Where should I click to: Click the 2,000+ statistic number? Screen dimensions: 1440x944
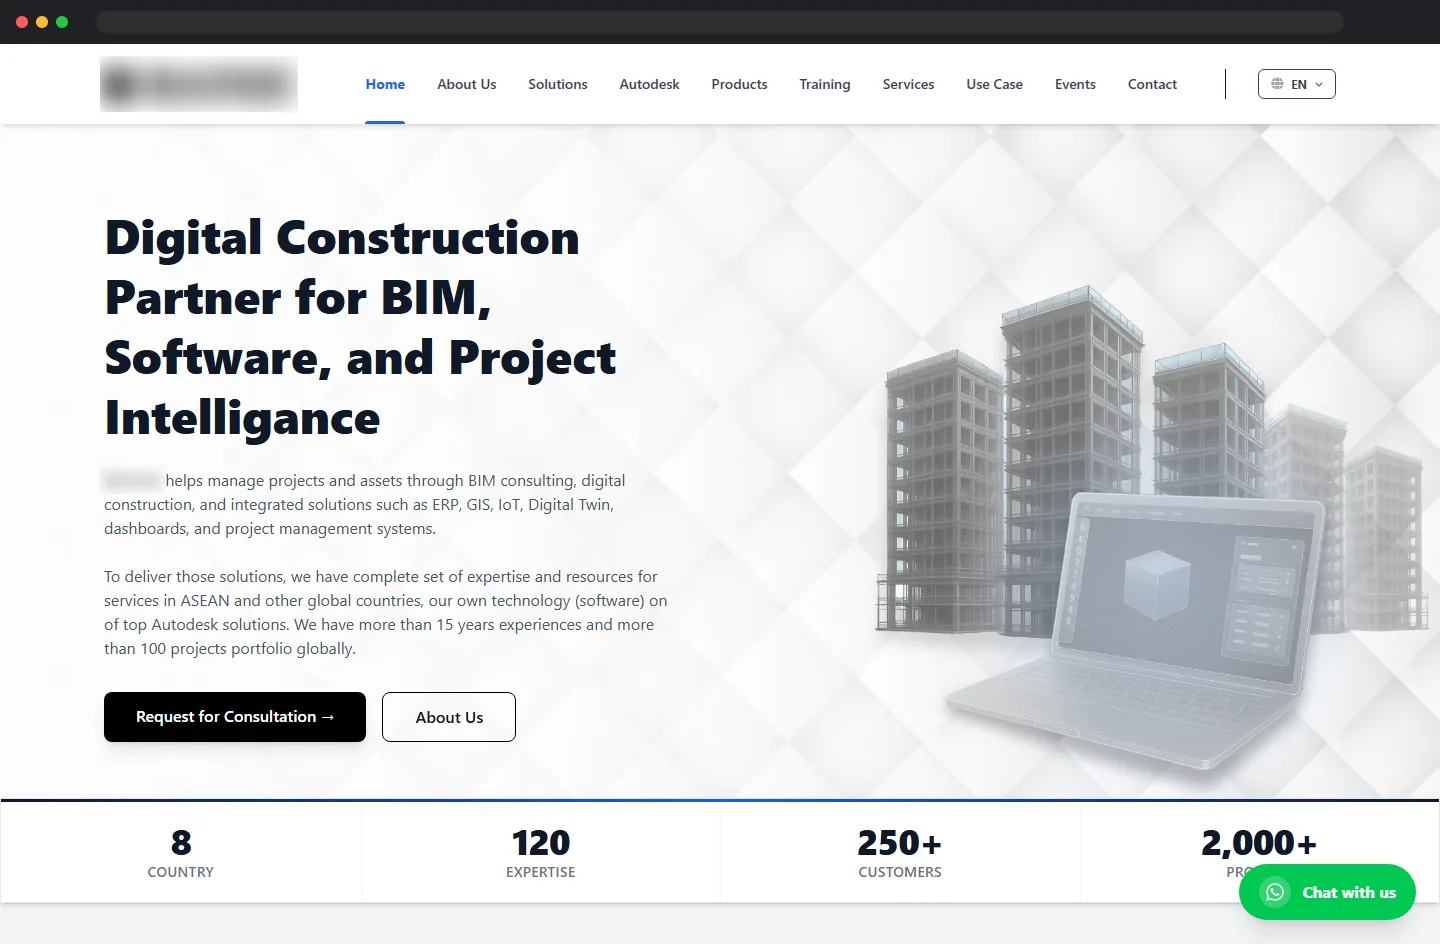point(1259,843)
